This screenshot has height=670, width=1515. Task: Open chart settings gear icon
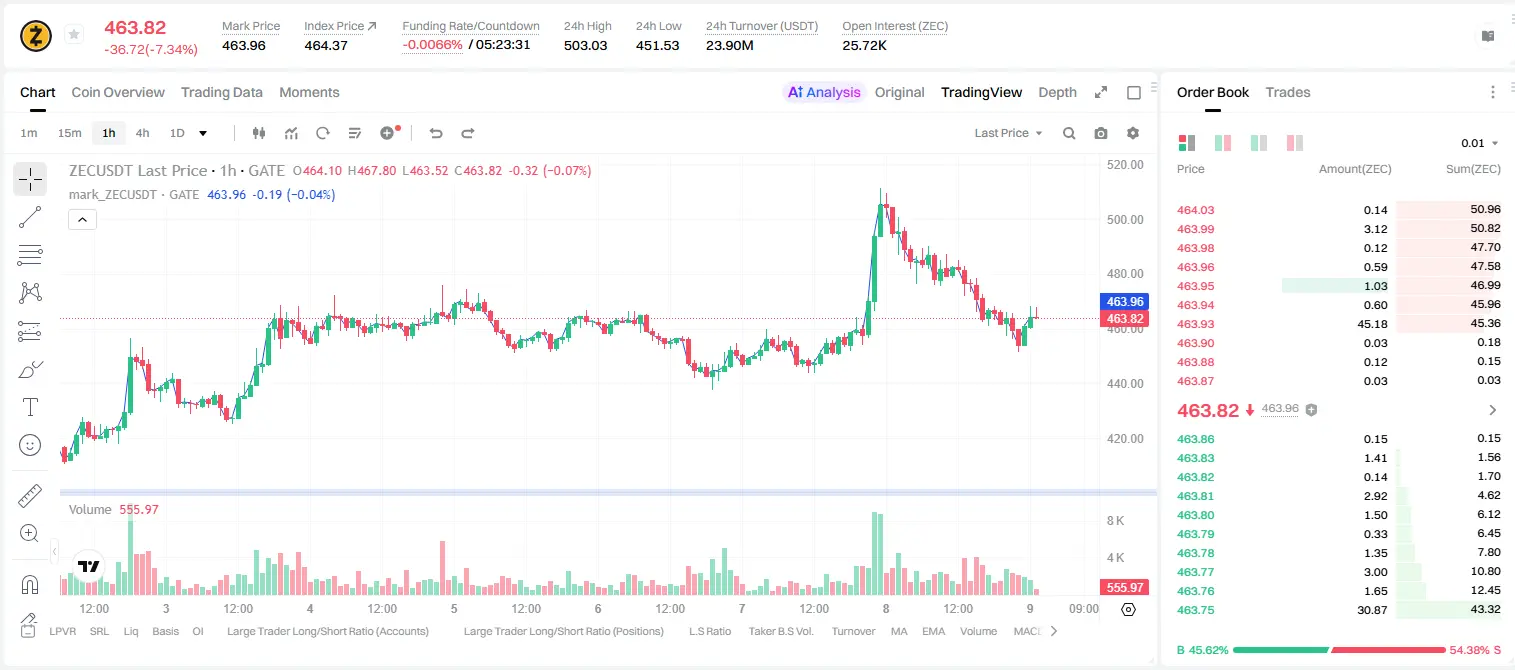click(x=1133, y=133)
